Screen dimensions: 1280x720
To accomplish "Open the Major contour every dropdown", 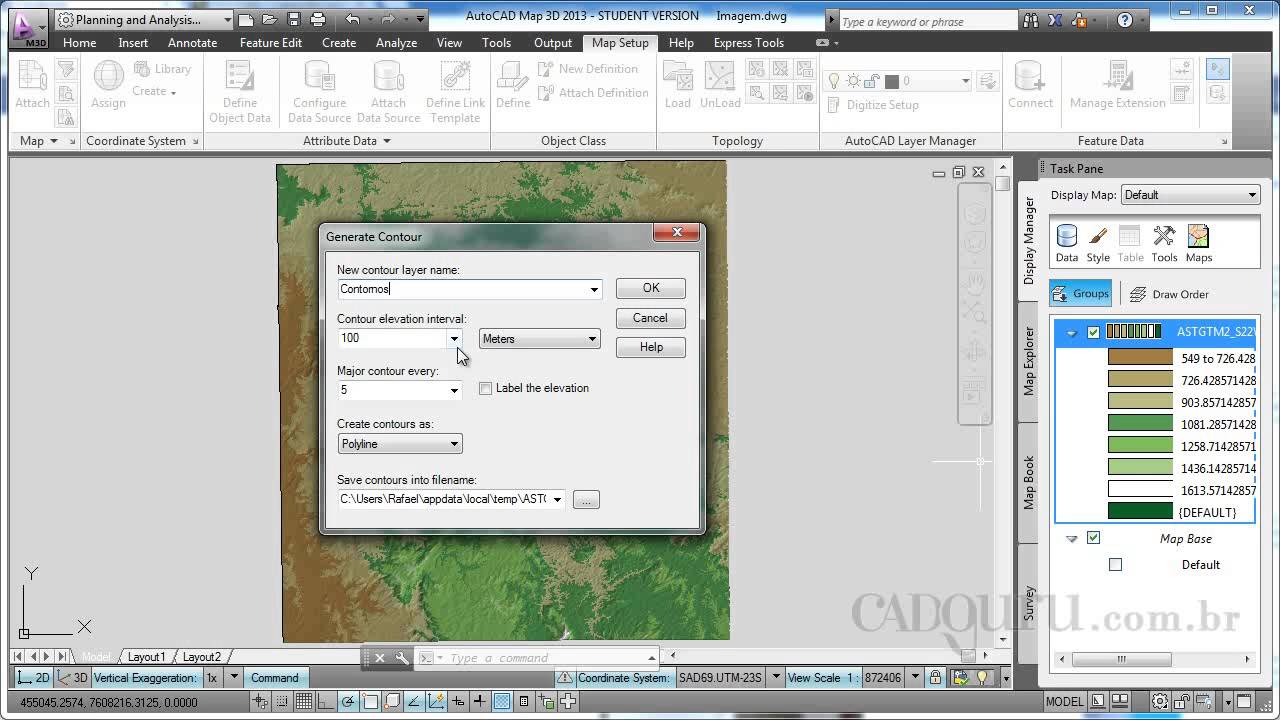I will pos(454,390).
